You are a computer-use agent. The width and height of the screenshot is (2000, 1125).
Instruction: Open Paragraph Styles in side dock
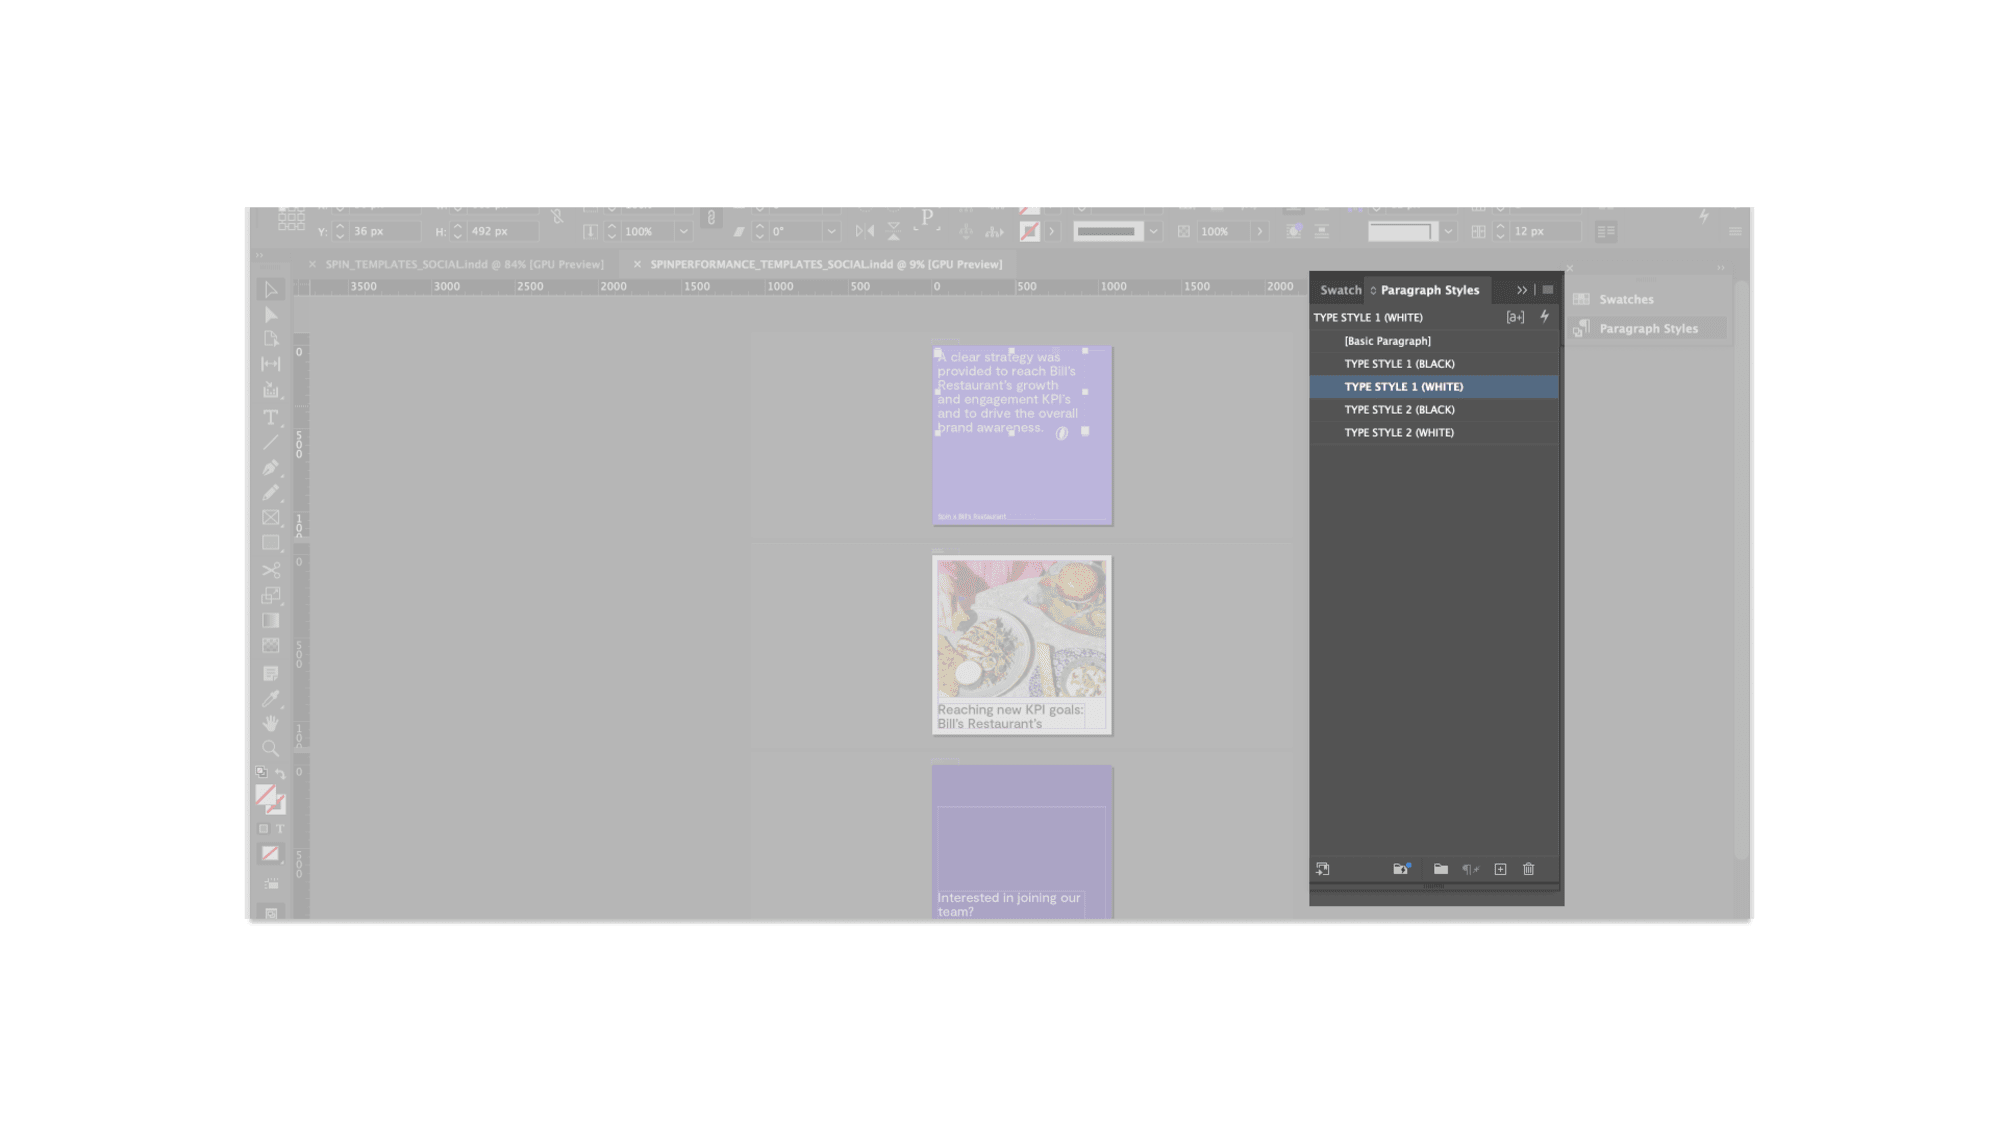click(x=1649, y=329)
